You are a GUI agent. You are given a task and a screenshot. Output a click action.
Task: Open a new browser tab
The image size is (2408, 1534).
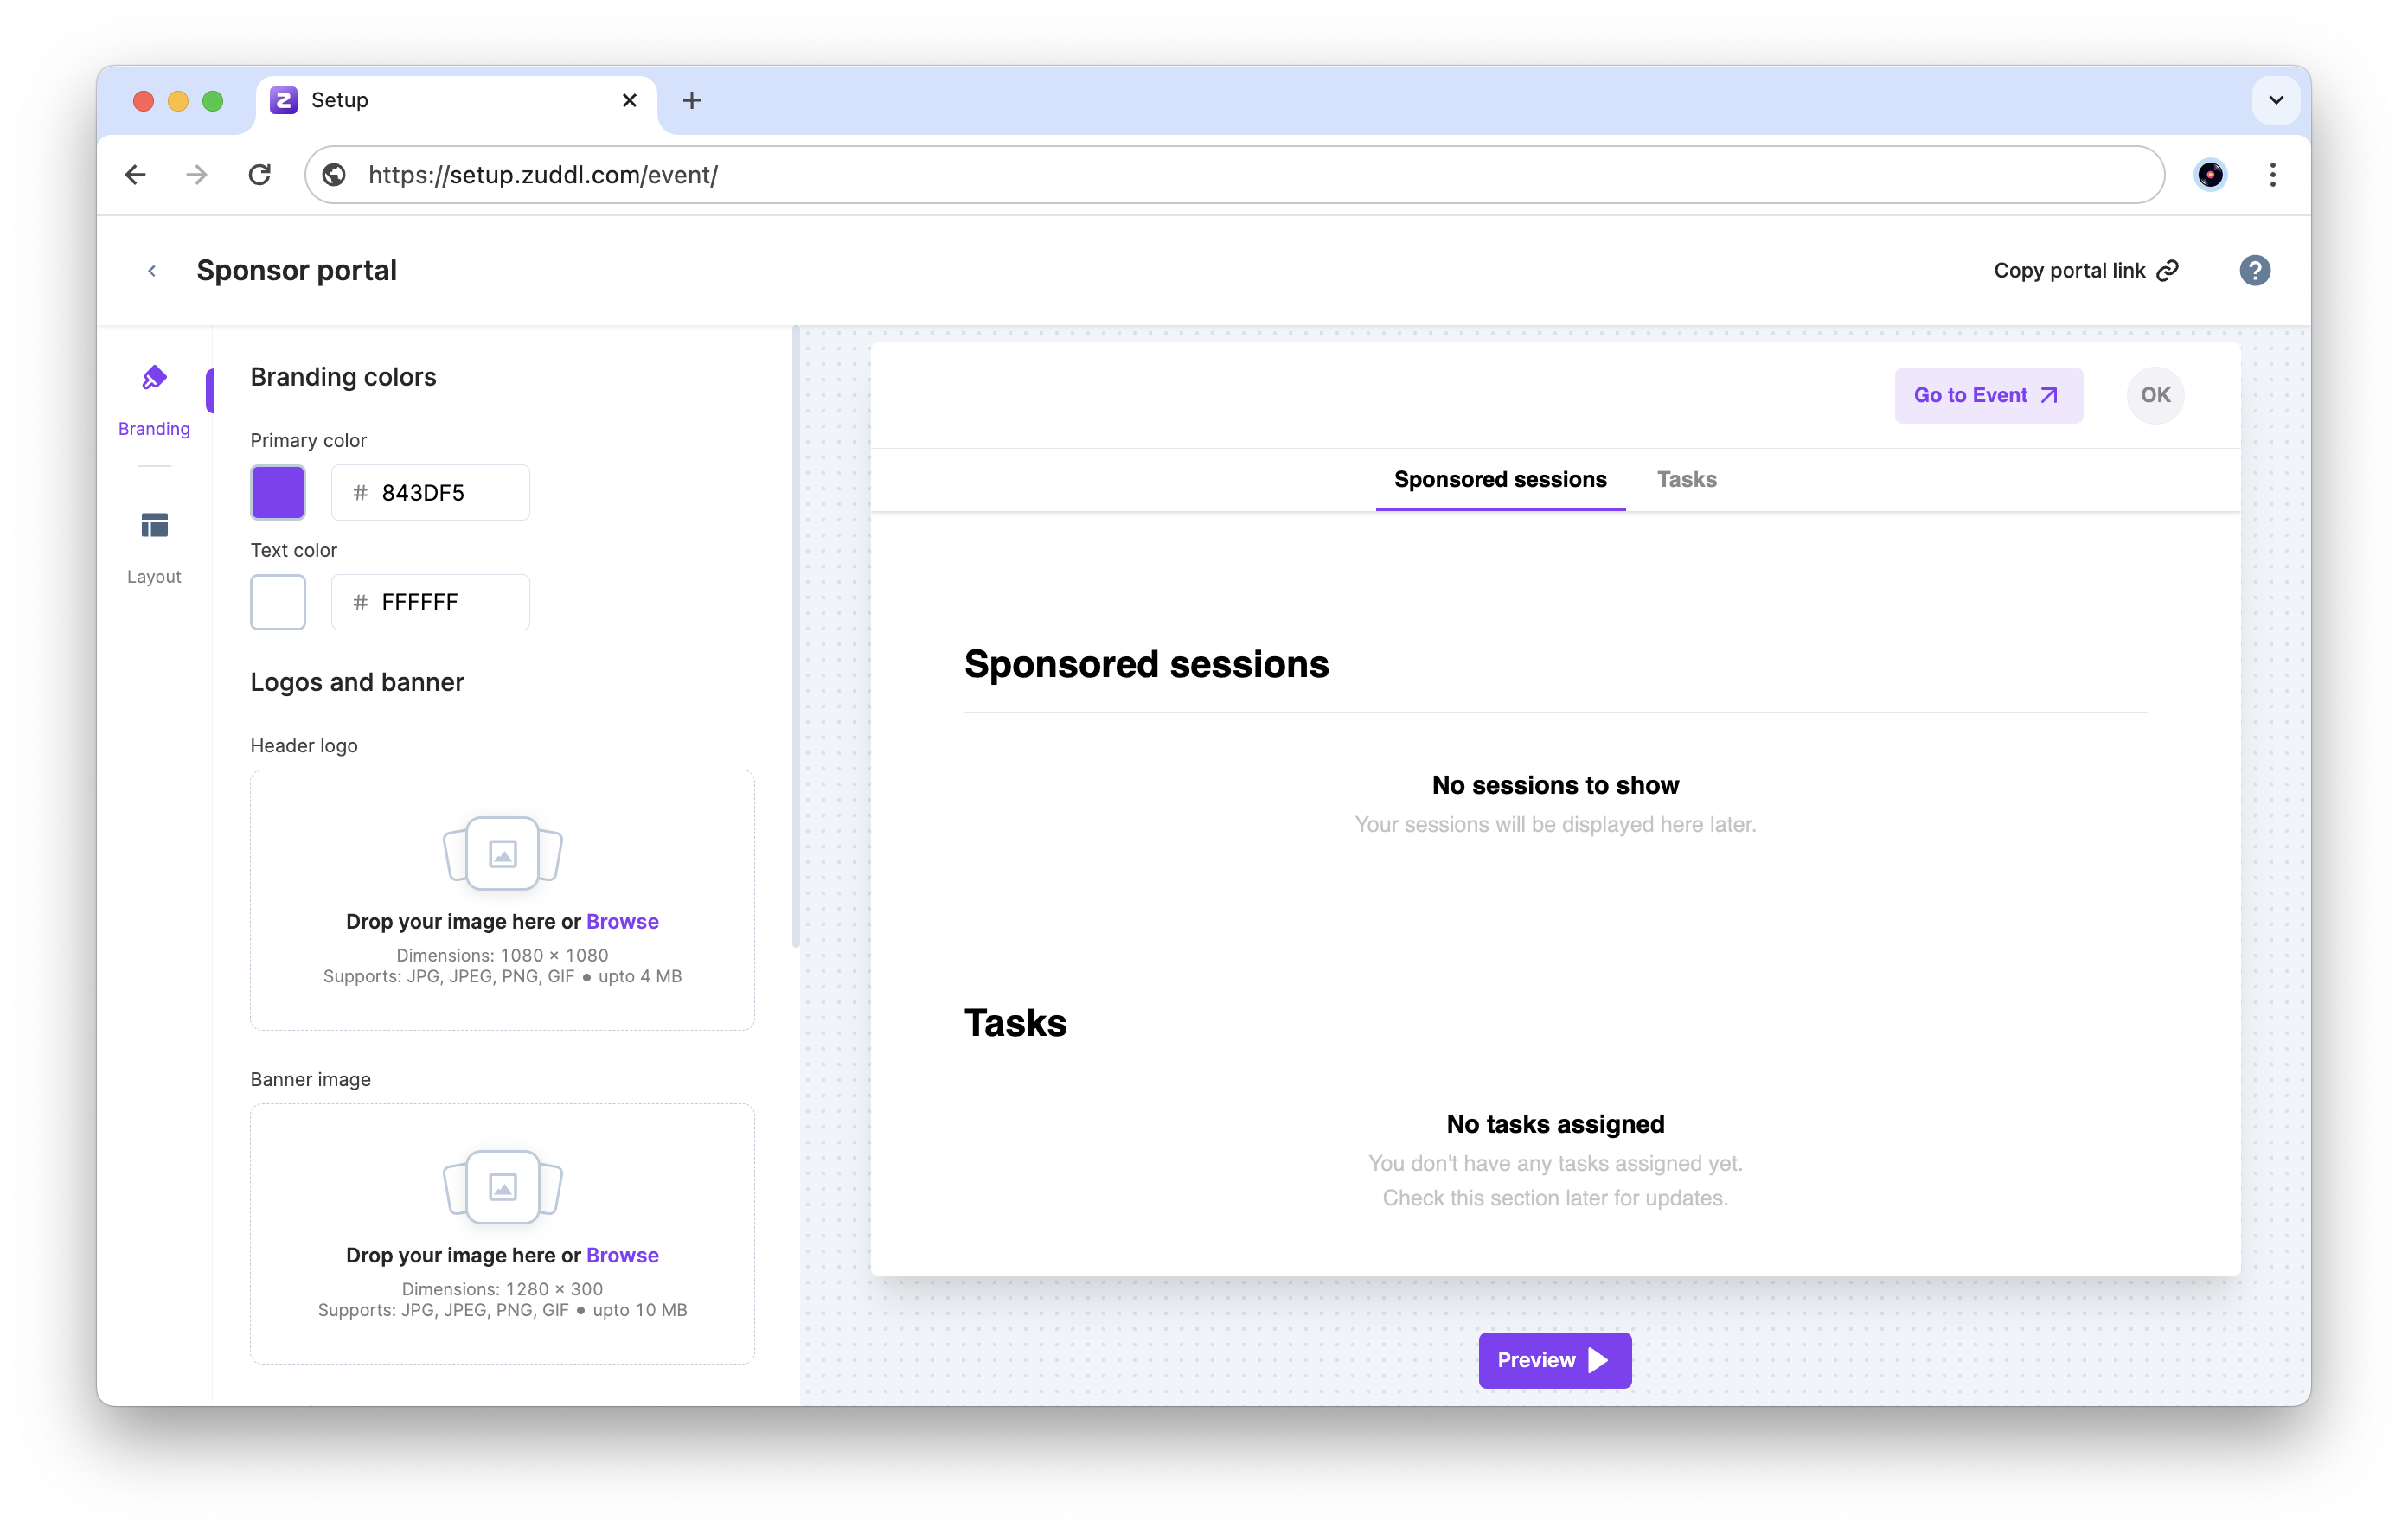pyautogui.click(x=691, y=100)
